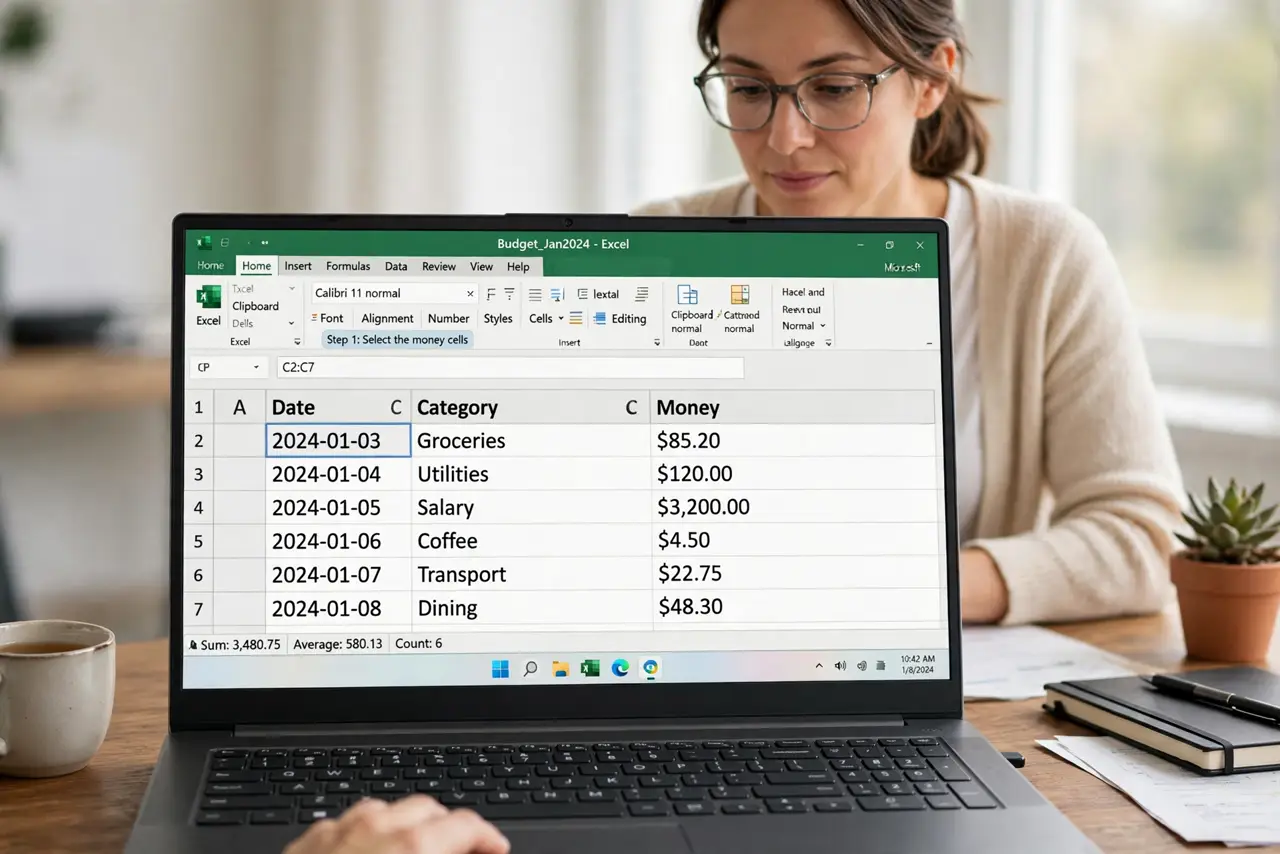Click the Font button
The height and width of the screenshot is (854, 1280).
point(327,319)
